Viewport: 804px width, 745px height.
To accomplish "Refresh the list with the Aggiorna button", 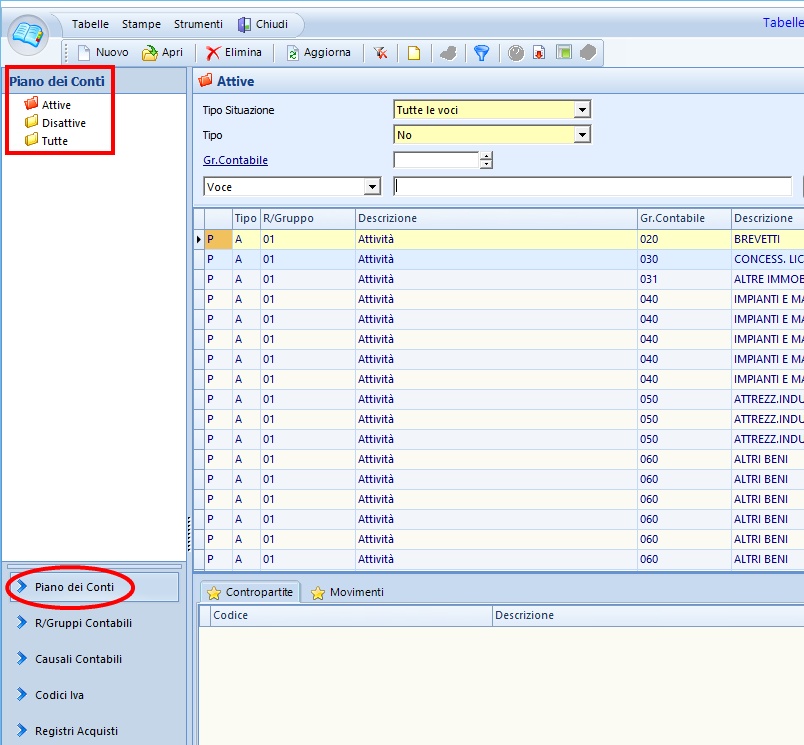I will (318, 52).
